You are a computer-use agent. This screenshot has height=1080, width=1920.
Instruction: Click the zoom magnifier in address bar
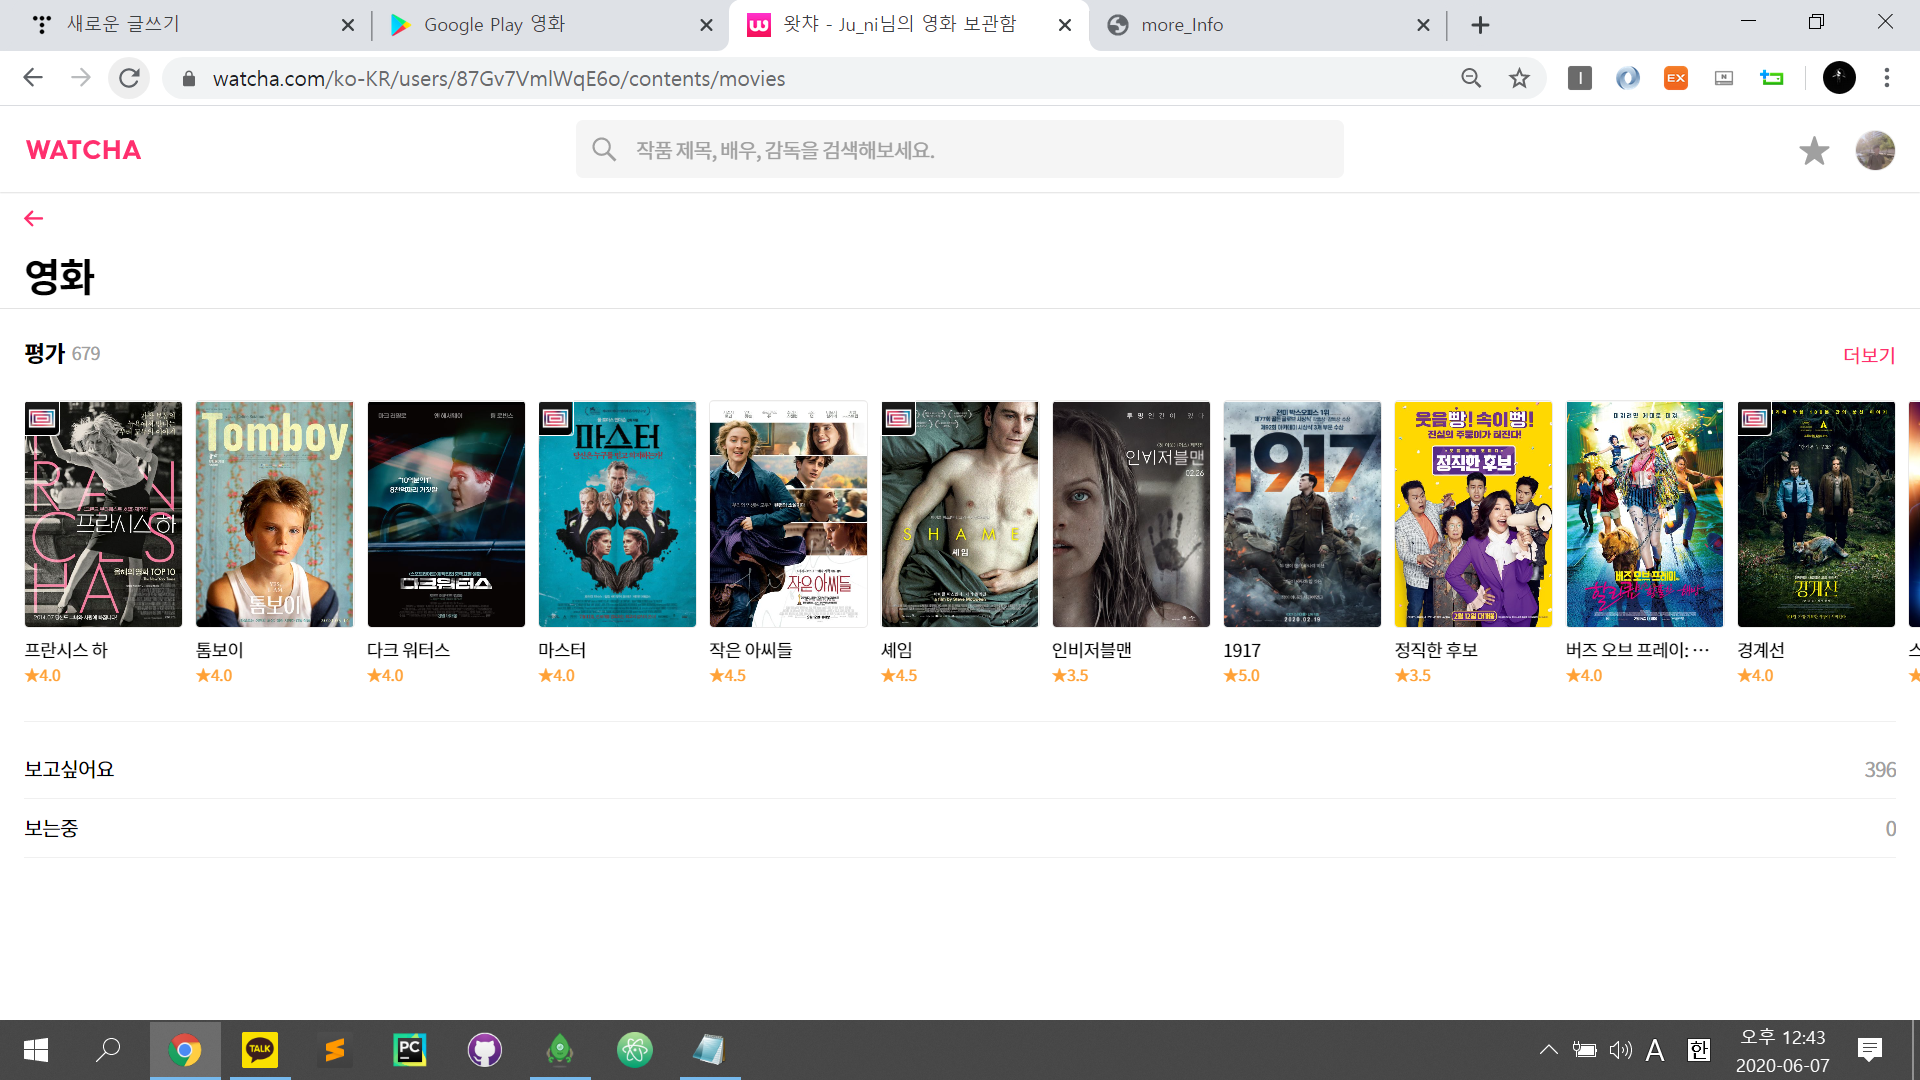tap(1471, 78)
